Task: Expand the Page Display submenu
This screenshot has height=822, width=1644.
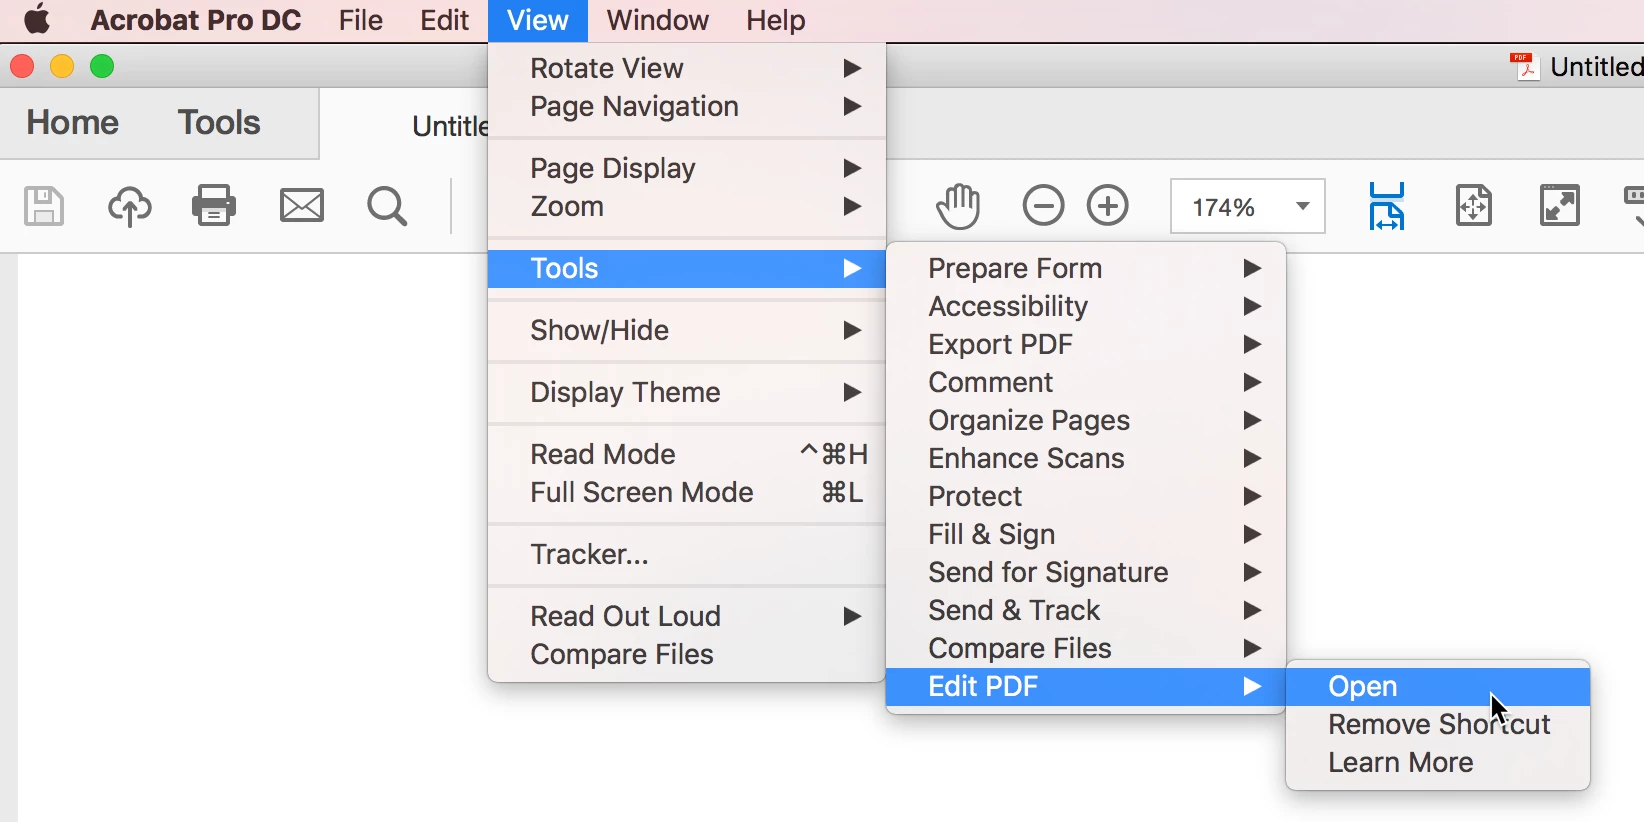Action: pyautogui.click(x=687, y=168)
